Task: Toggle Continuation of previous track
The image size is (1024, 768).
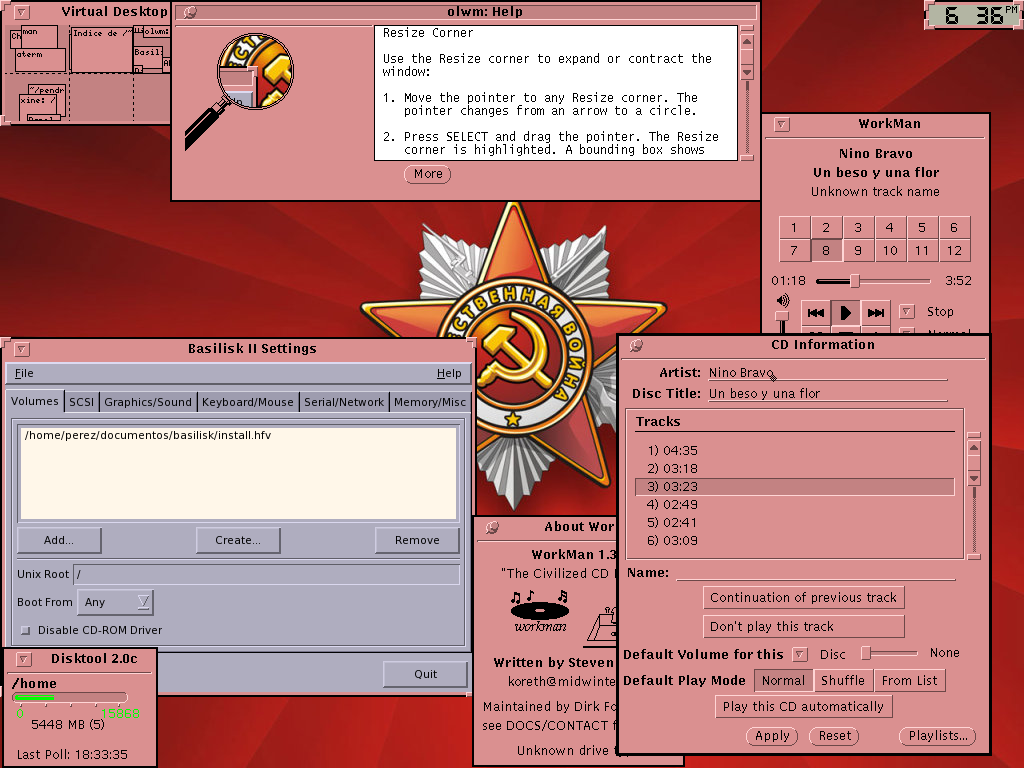Action: click(803, 598)
